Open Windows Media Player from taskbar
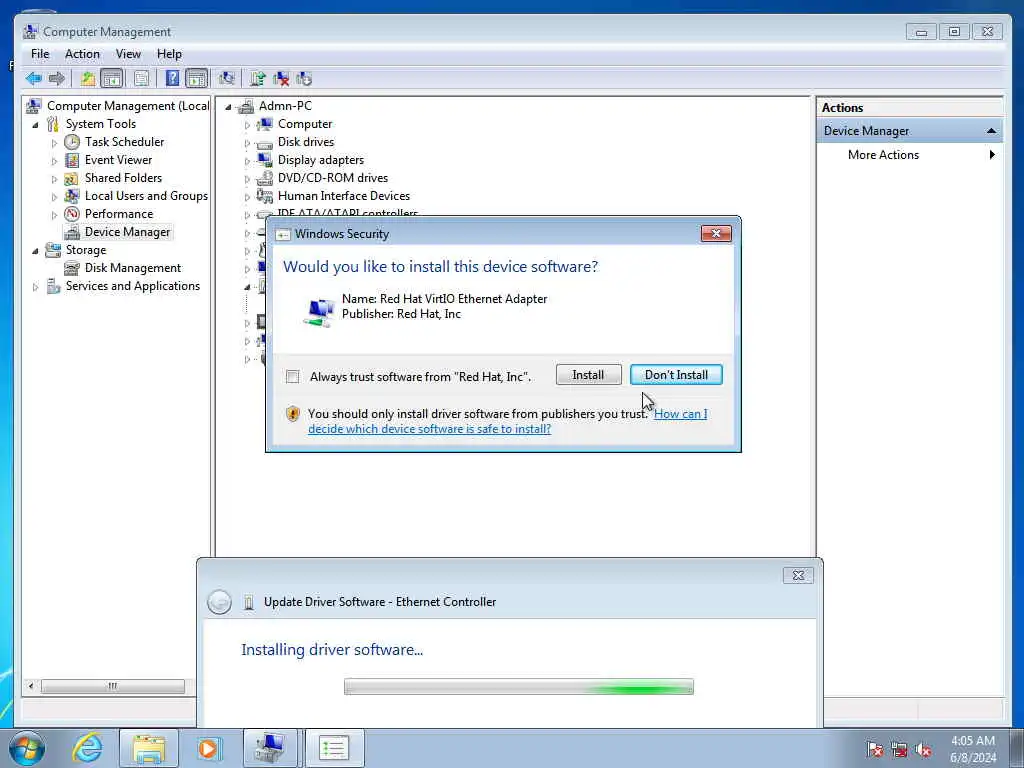 (x=210, y=748)
